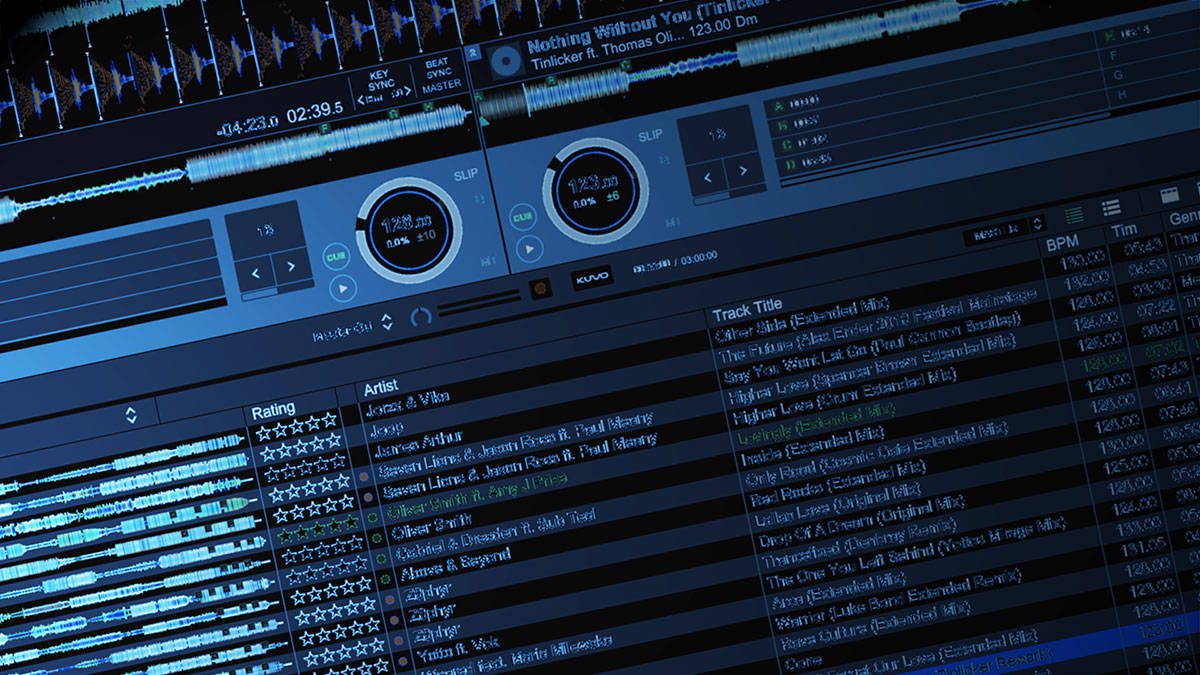Double the beat loop on deck 2
Image resolution: width=1200 pixels, height=675 pixels.
pyautogui.click(x=741, y=171)
